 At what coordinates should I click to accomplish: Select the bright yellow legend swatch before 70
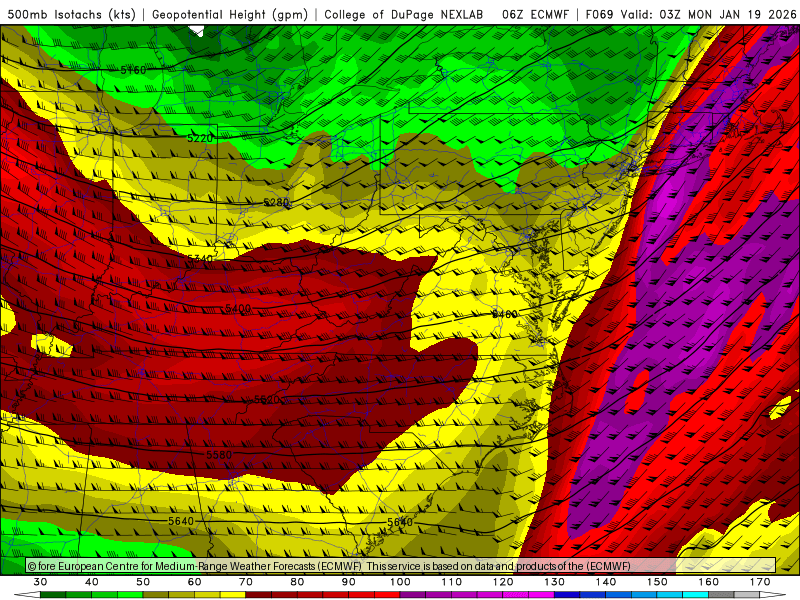click(233, 595)
